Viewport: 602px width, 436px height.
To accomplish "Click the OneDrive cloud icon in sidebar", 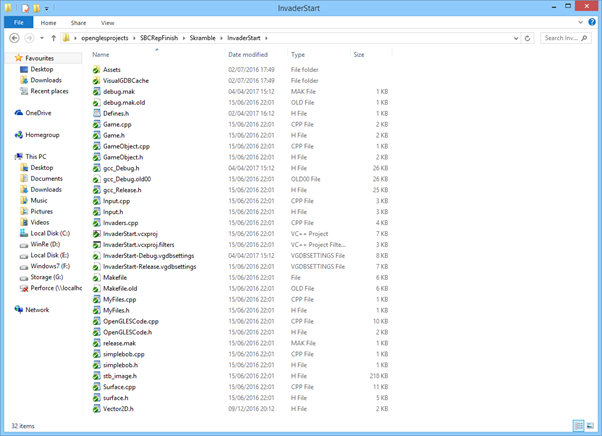I will click(x=18, y=113).
